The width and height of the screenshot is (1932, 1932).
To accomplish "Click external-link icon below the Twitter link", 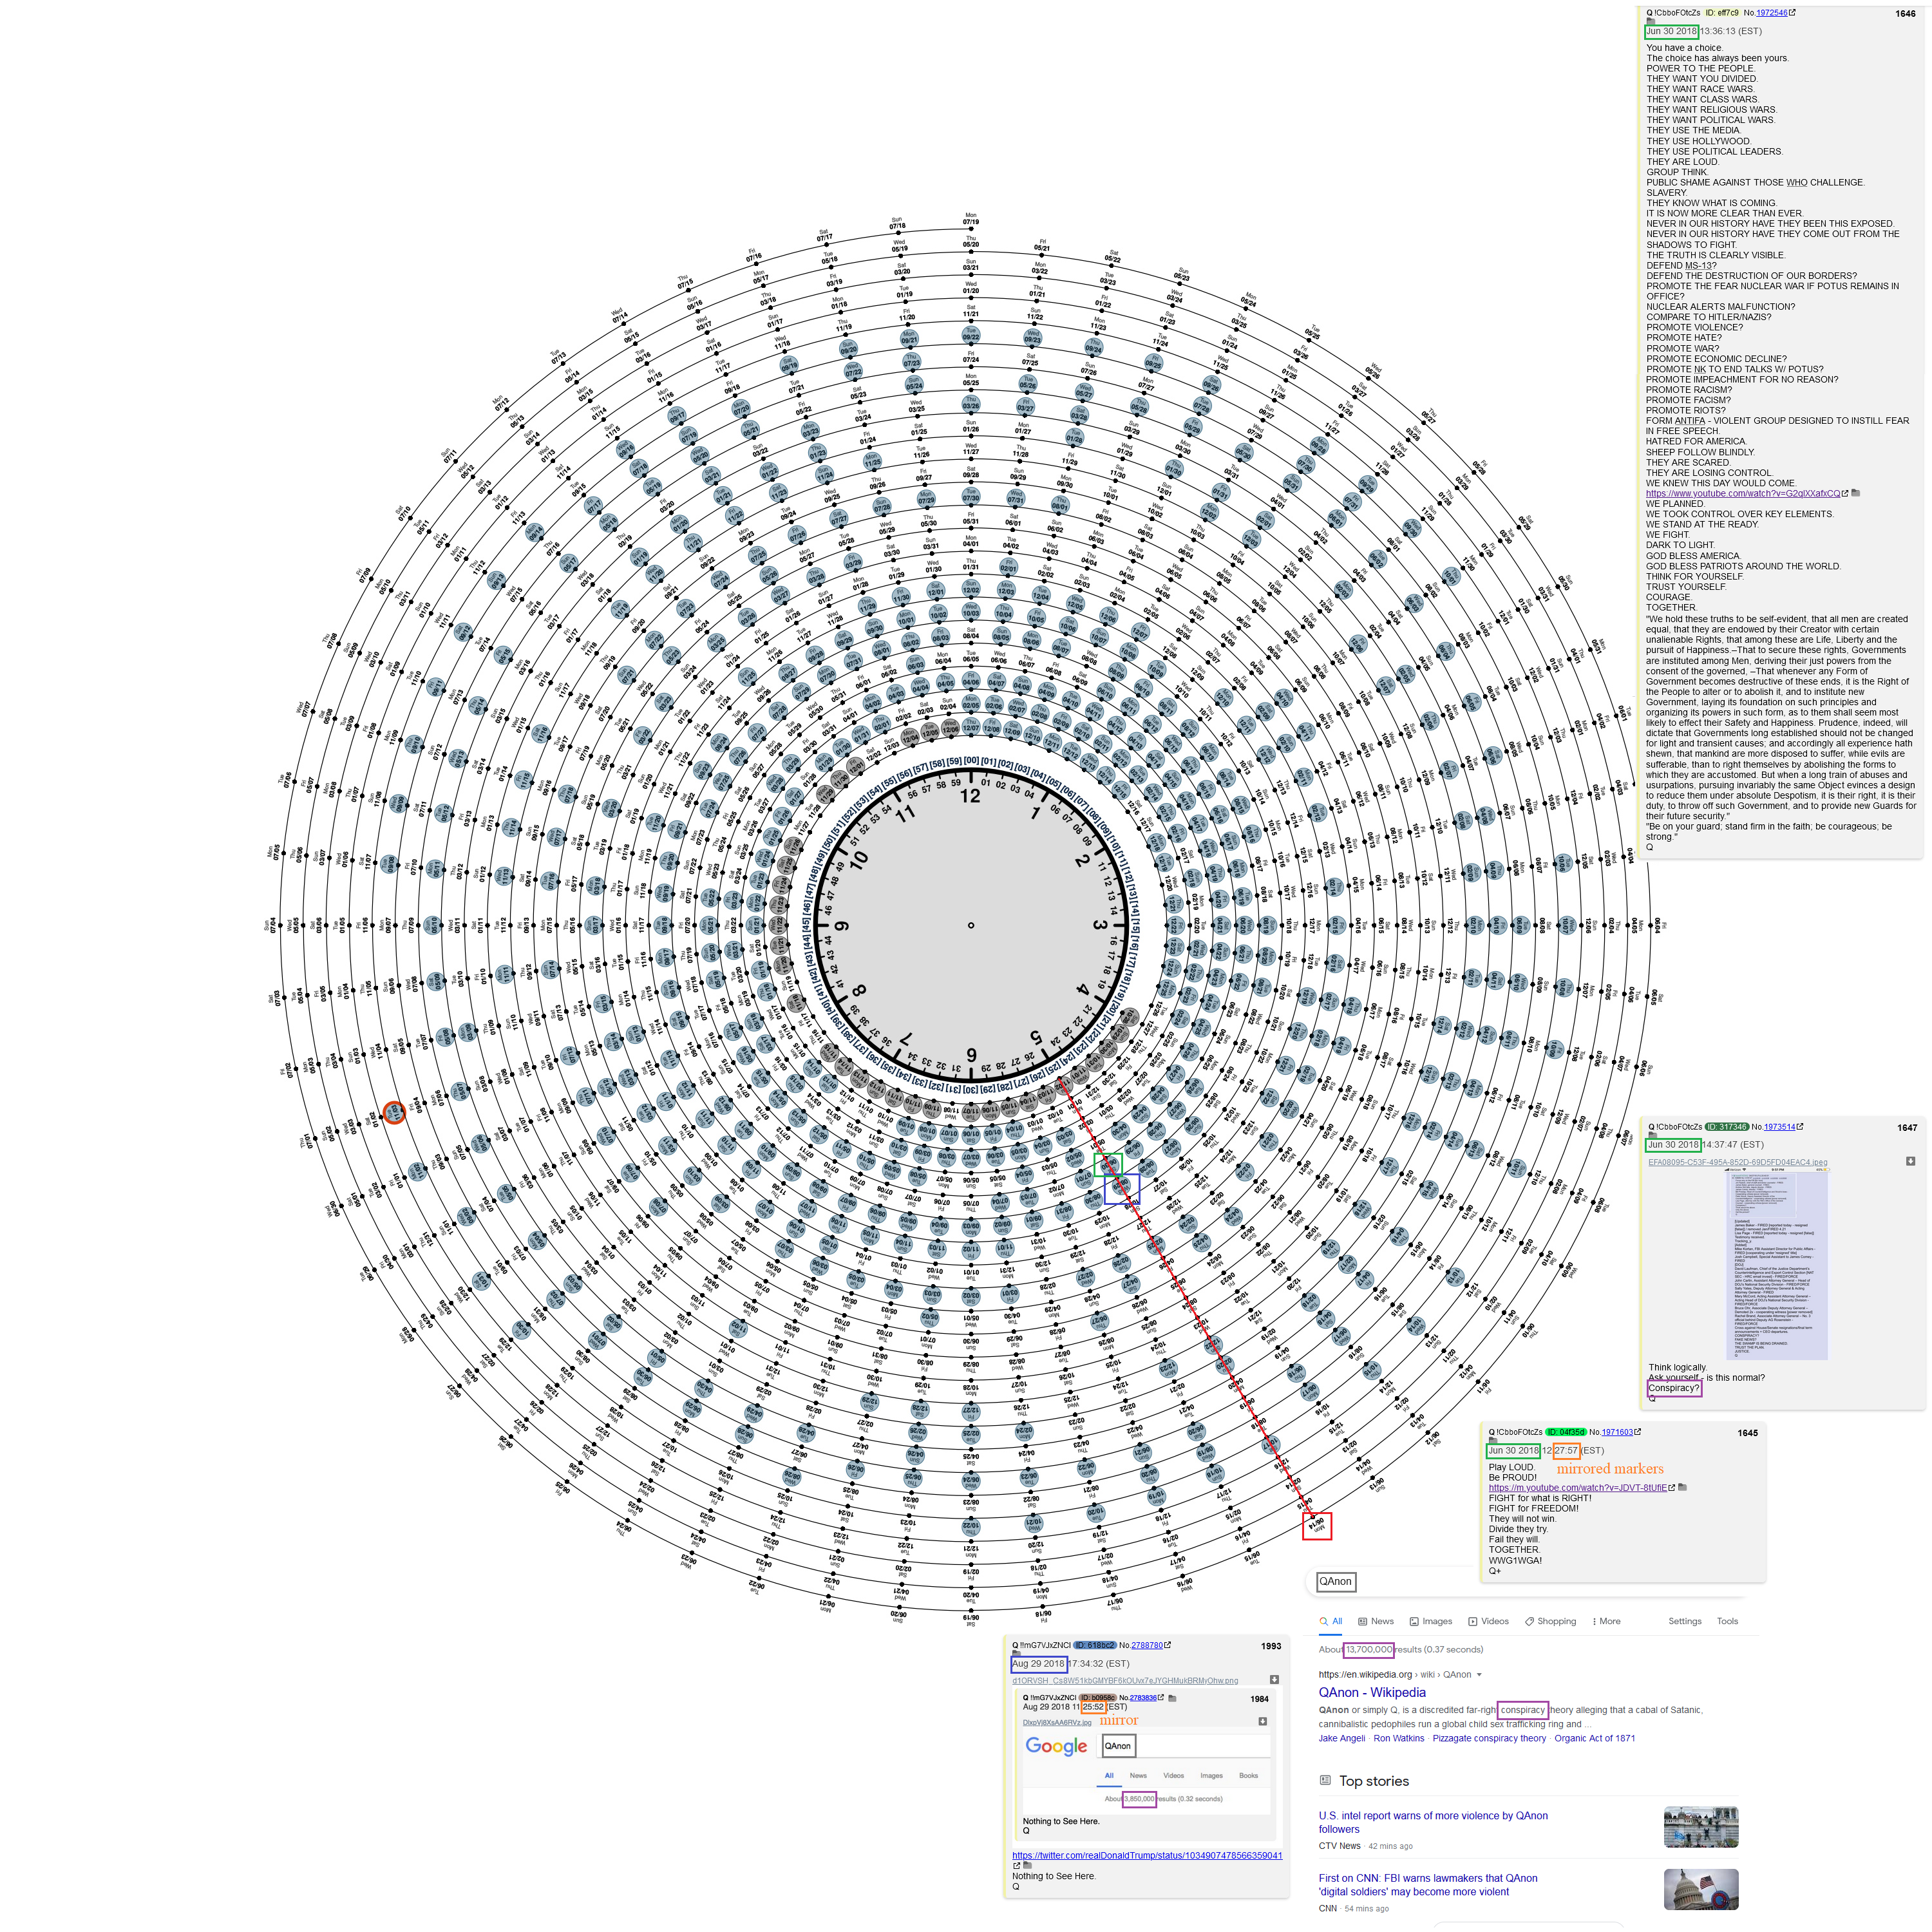I will click(1017, 1866).
